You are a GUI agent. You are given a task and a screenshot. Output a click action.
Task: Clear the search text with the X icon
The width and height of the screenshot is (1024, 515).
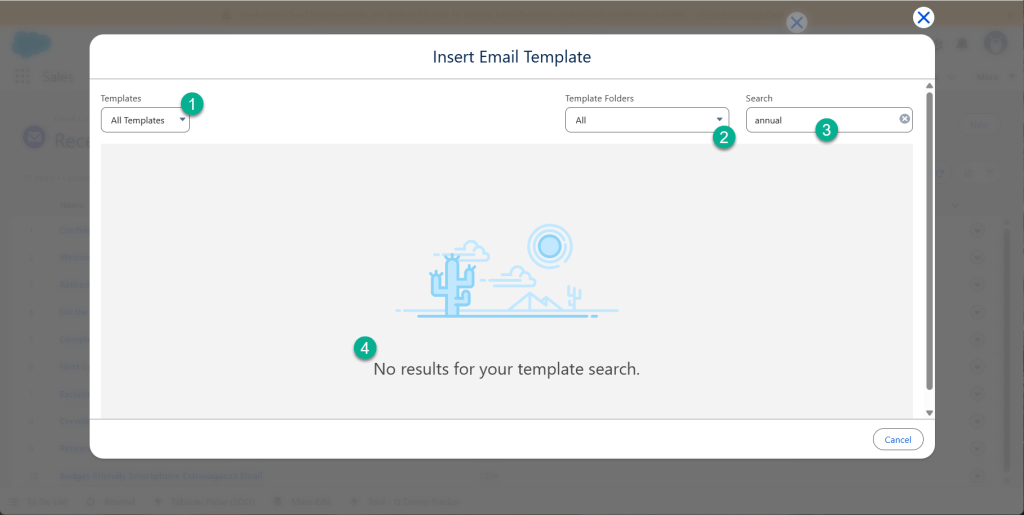pyautogui.click(x=904, y=119)
